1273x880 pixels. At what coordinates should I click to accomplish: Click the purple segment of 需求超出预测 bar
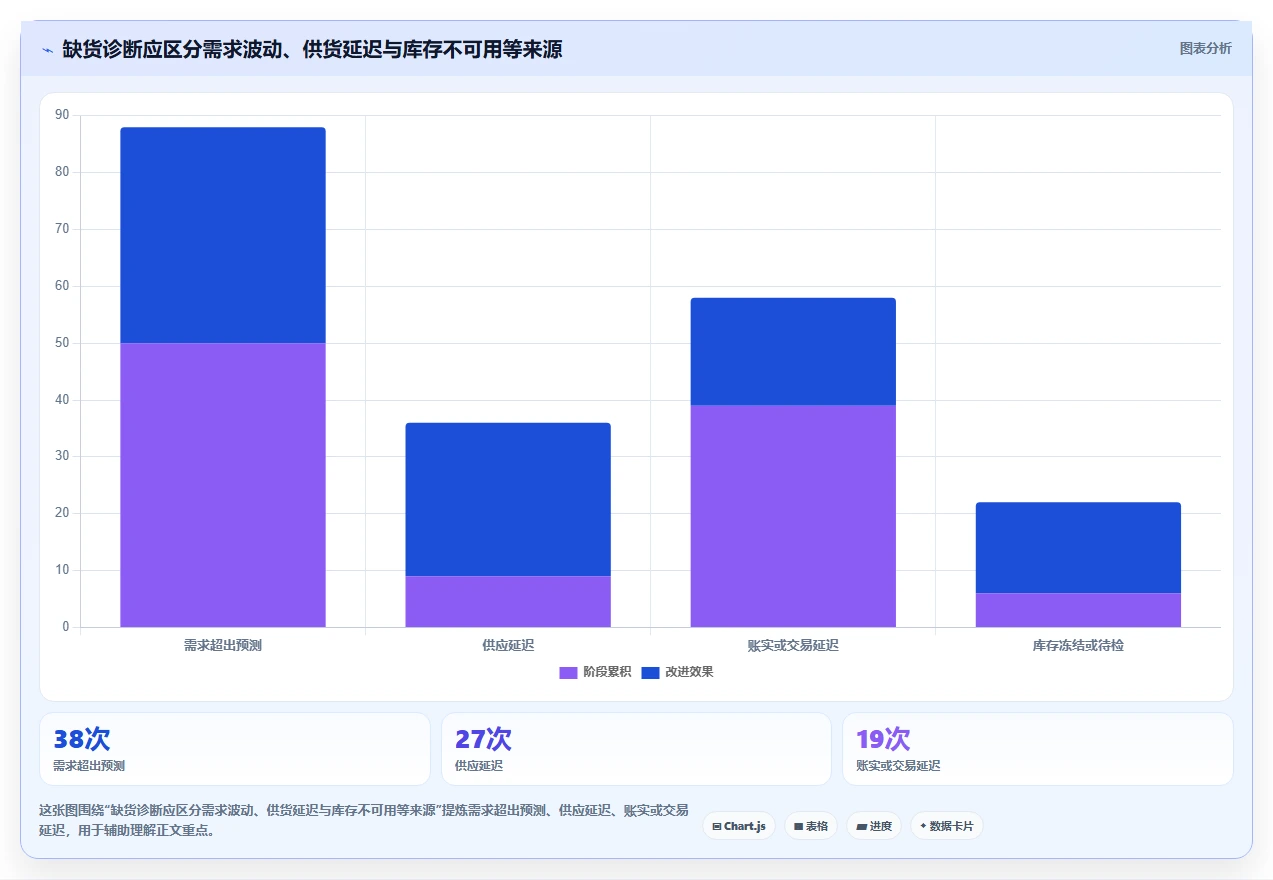pos(223,485)
